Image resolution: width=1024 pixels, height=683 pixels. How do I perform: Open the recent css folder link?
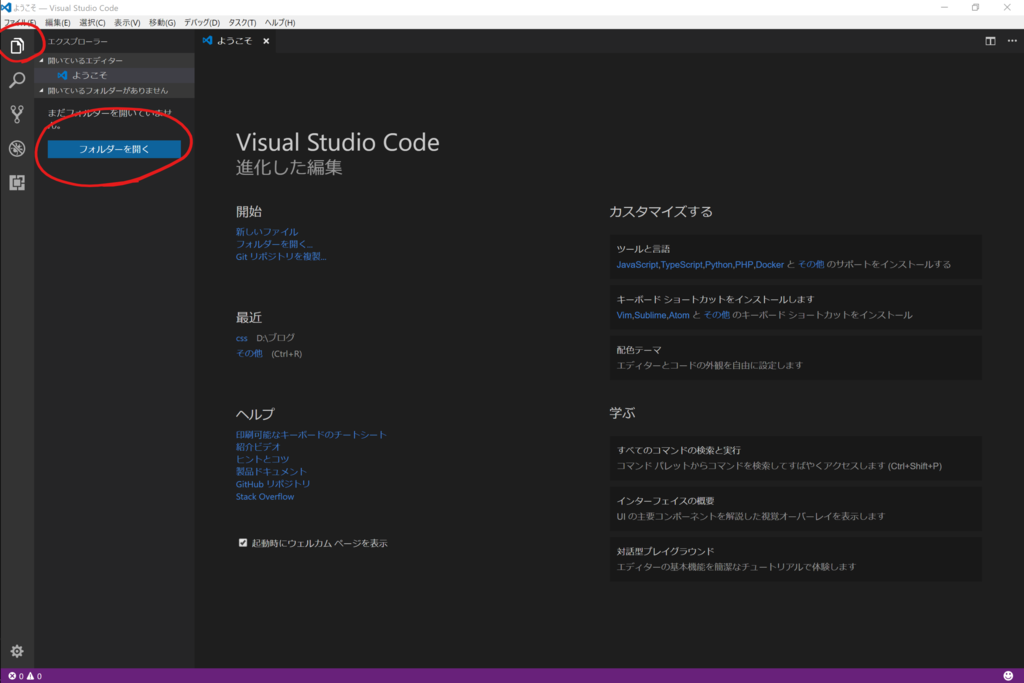pos(242,338)
